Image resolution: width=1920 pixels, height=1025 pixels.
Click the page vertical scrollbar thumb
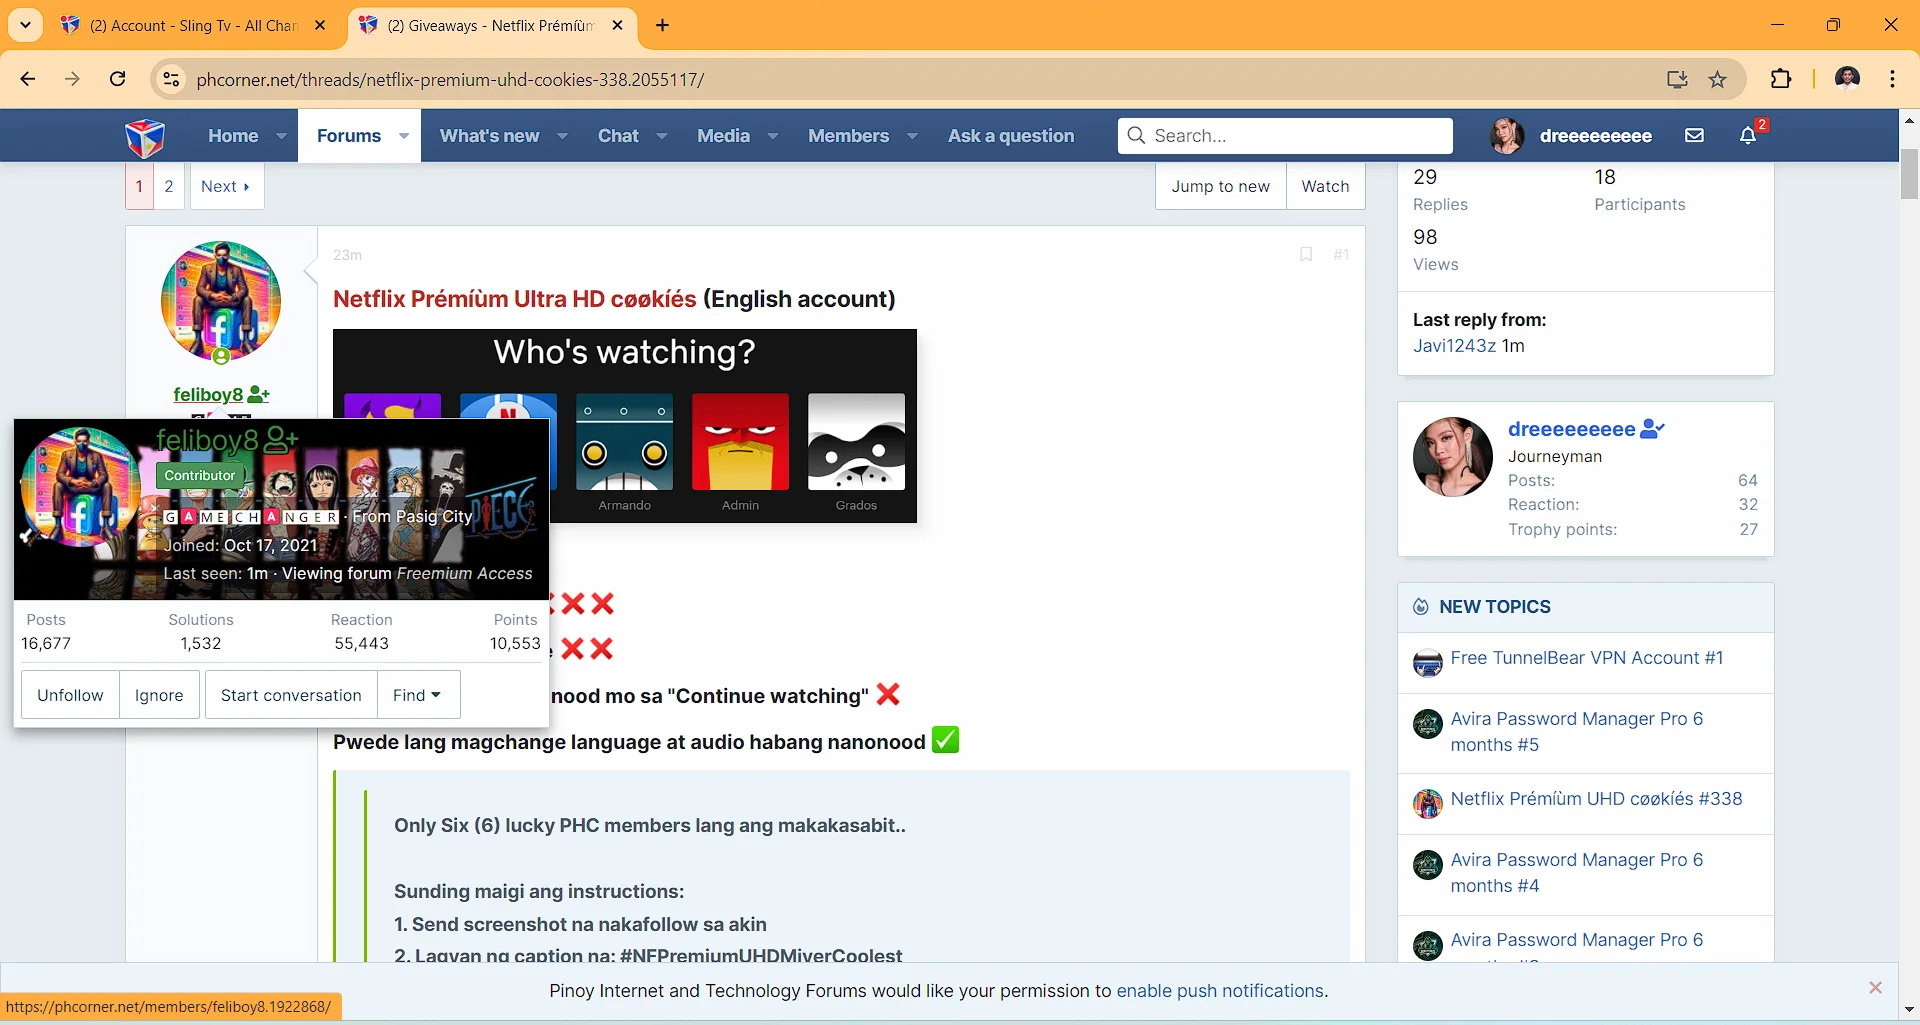click(1909, 175)
